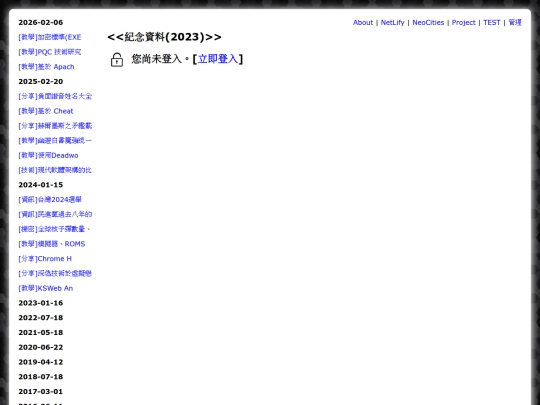Click the <<紀念資料(2023)>> page heading

click(164, 37)
